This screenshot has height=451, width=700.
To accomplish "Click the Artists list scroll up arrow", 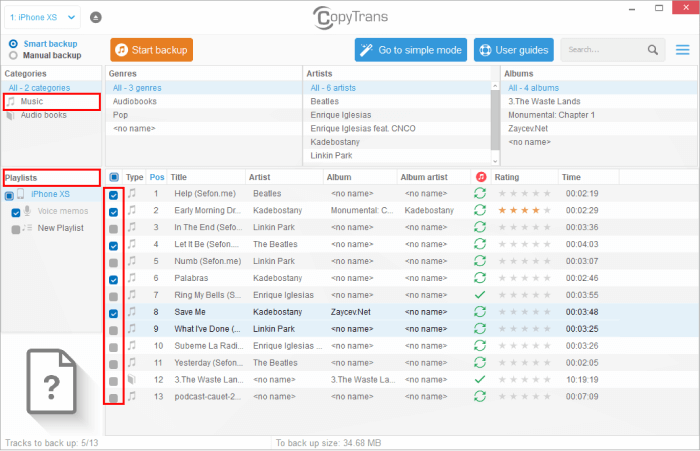I will (495, 85).
